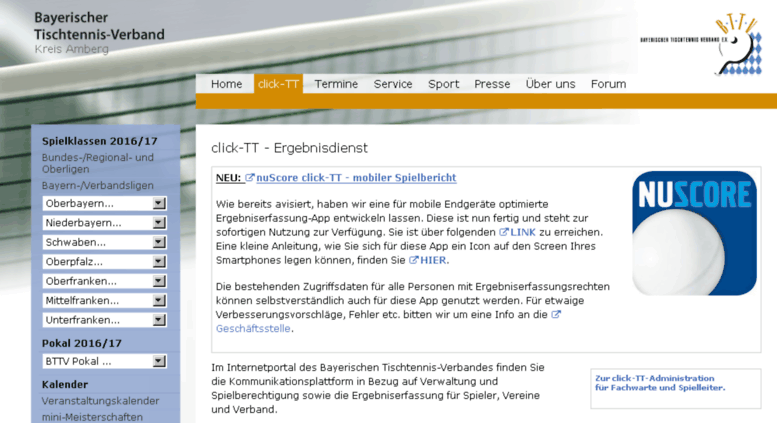
Task: Click the click-TT - Ergebnisdienst page heading
Action: coord(289,148)
